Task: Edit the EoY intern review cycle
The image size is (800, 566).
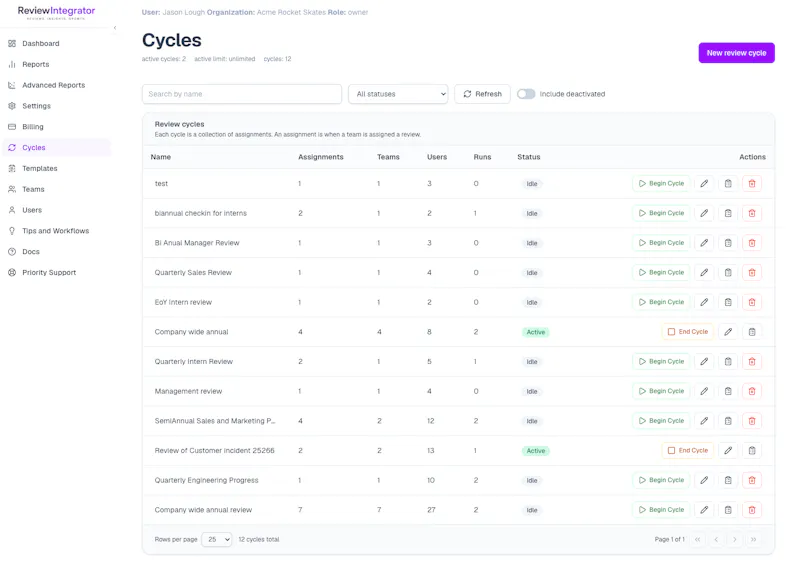Action: point(704,302)
